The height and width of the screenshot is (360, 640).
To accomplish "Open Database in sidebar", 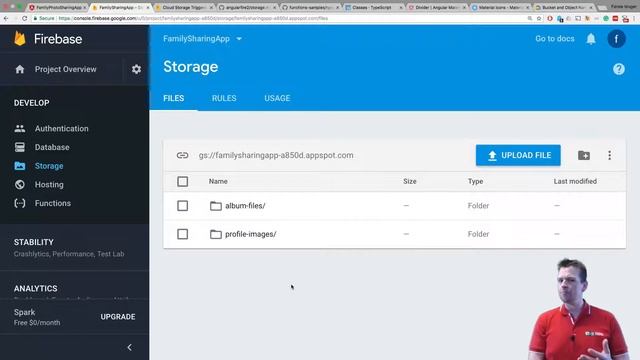I will [52, 147].
